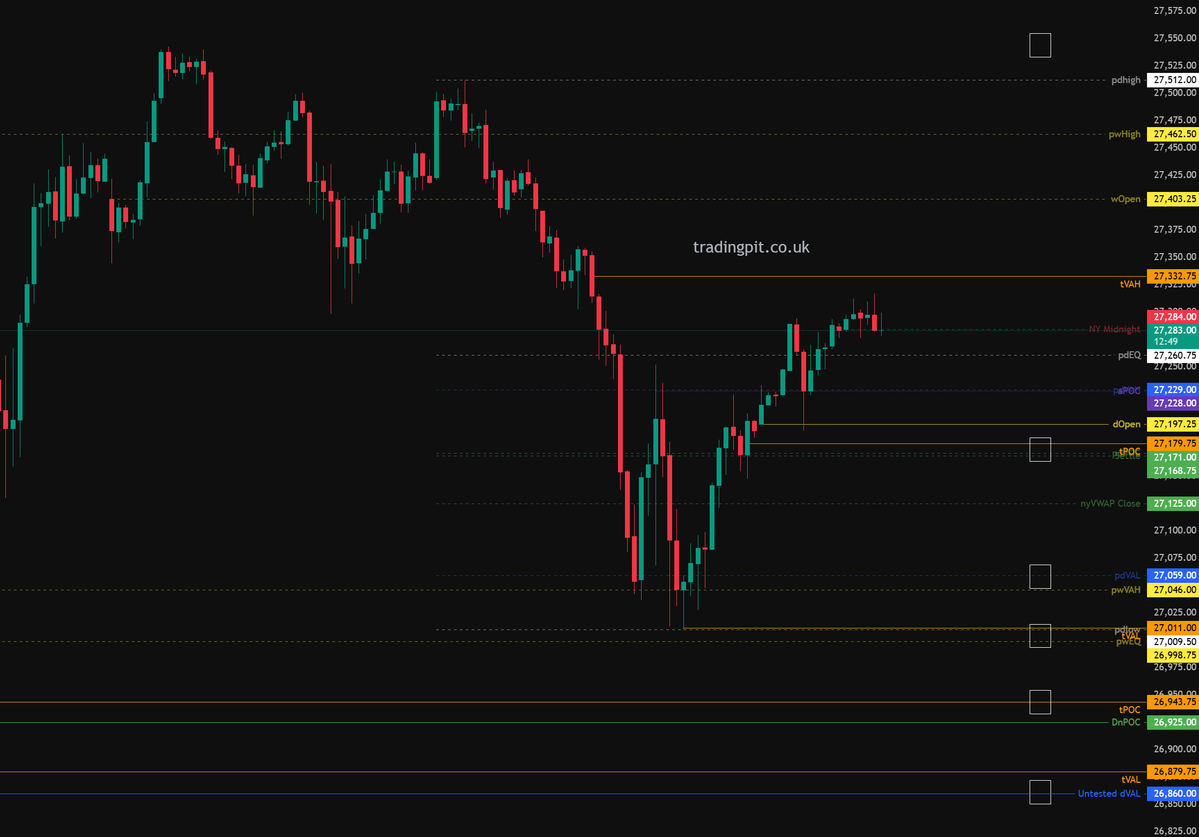This screenshot has width=1199, height=837.
Task: Click current price tag 27,283.00 with countdown
Action: (1173, 336)
